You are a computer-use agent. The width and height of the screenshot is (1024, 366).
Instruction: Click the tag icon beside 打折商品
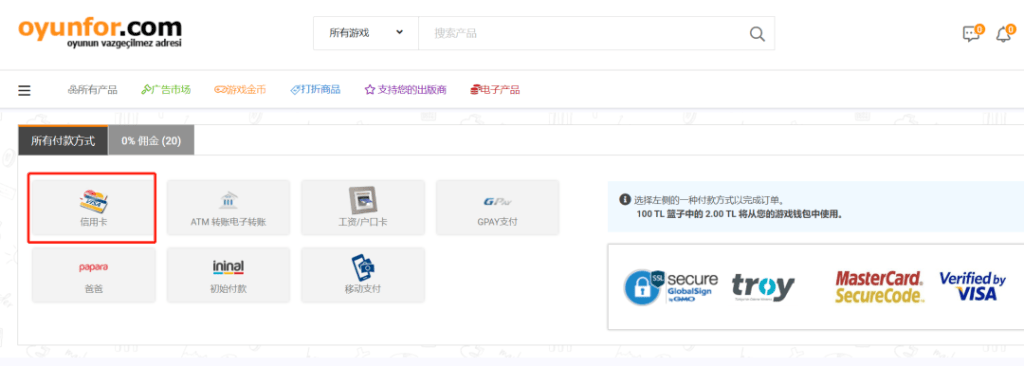[x=295, y=90]
